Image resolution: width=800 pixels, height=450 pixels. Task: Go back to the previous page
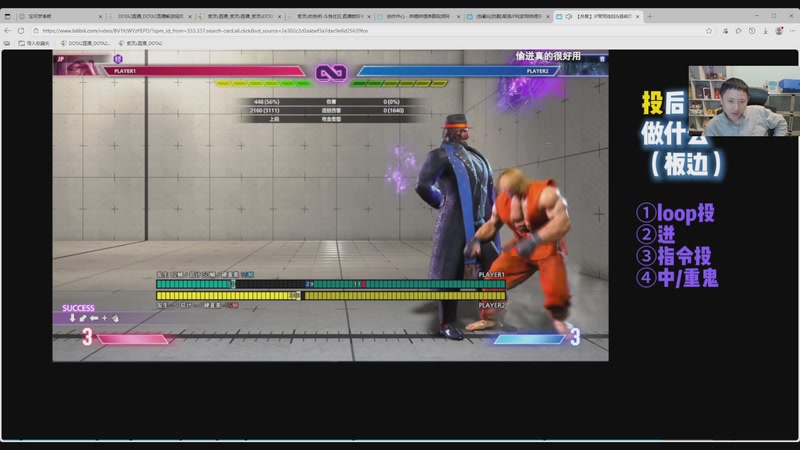pos(7,31)
